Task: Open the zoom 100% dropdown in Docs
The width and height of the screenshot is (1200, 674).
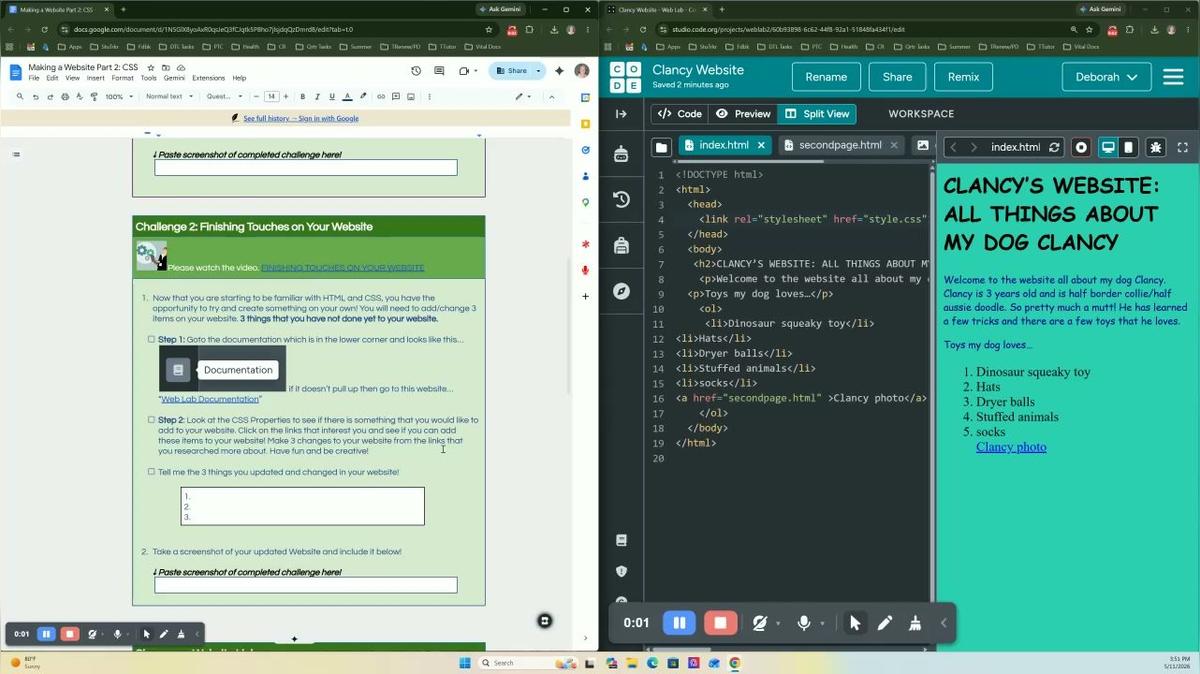Action: click(x=118, y=97)
